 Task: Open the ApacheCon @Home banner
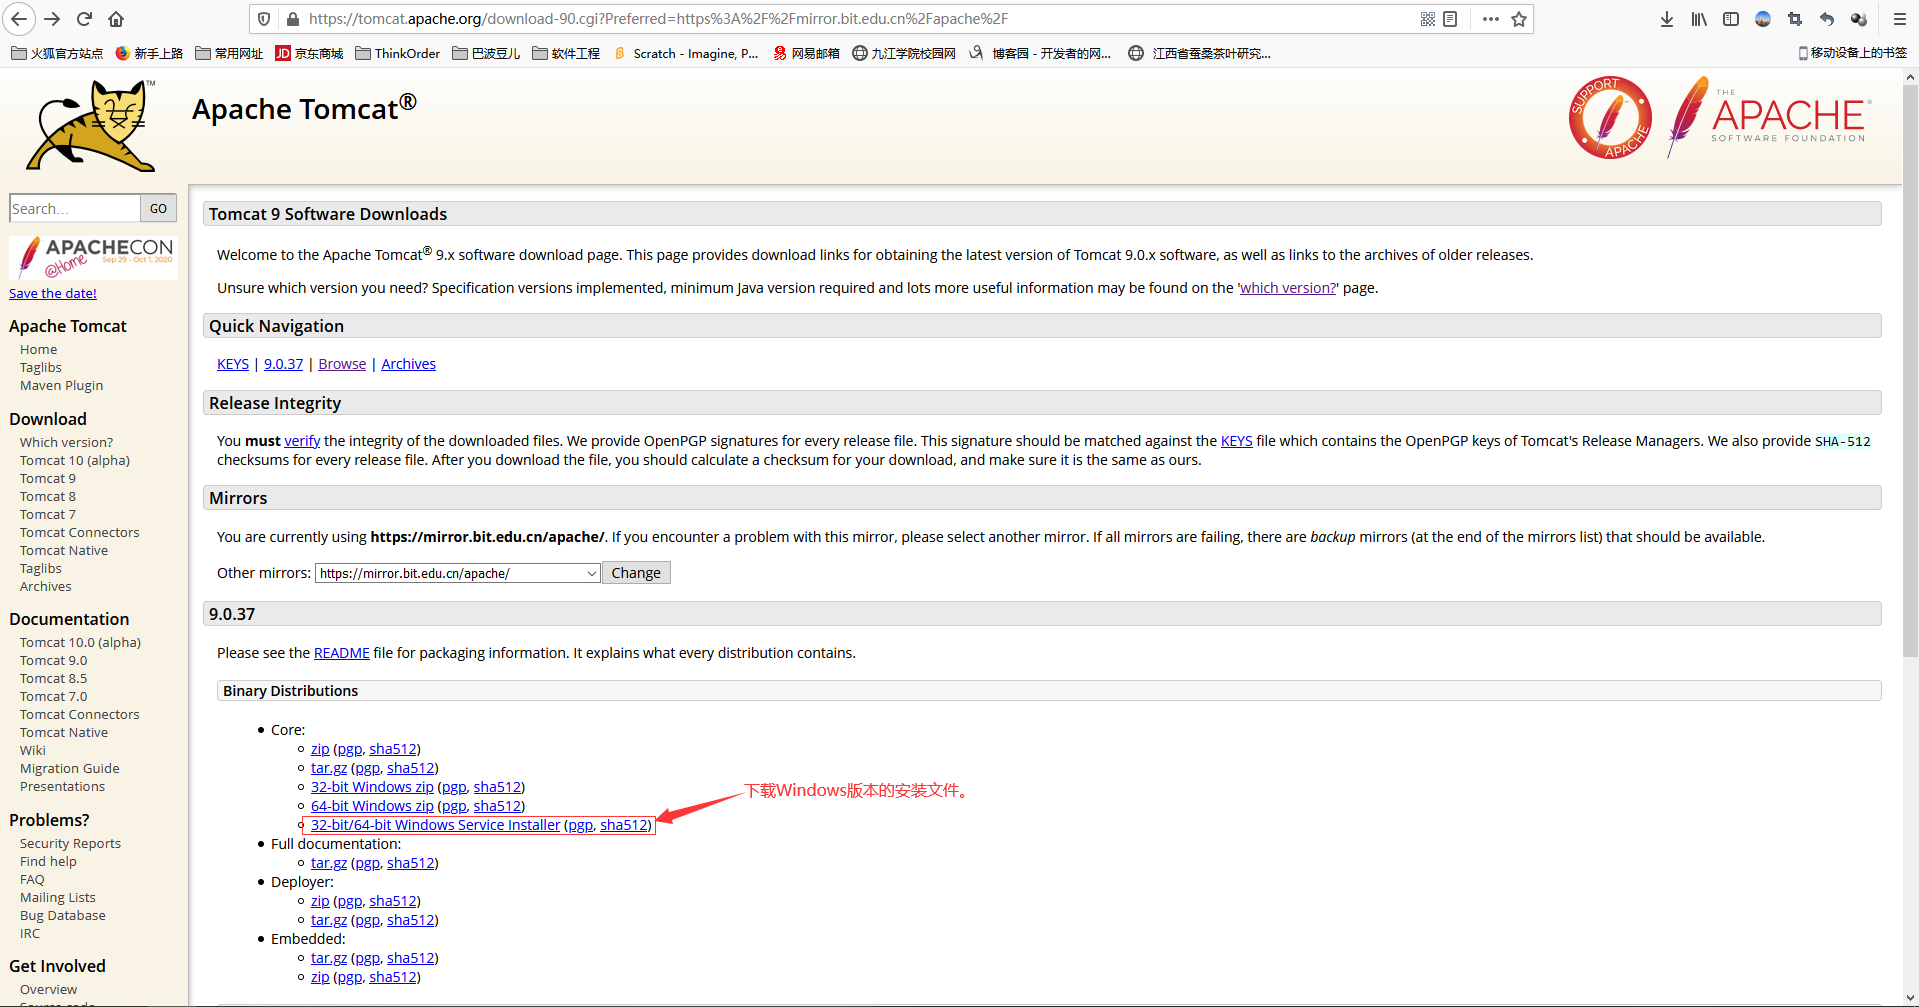pos(93,258)
